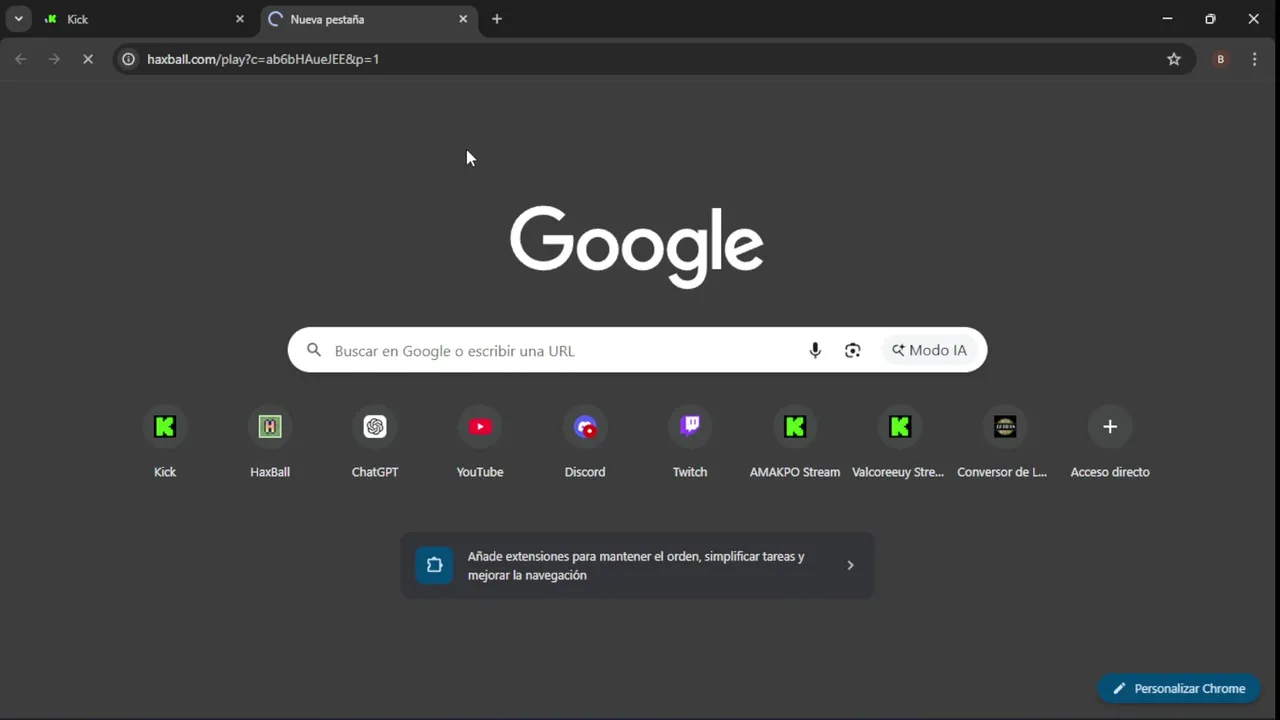Open the Chrome profile avatar B
1280x720 pixels.
[1220, 59]
